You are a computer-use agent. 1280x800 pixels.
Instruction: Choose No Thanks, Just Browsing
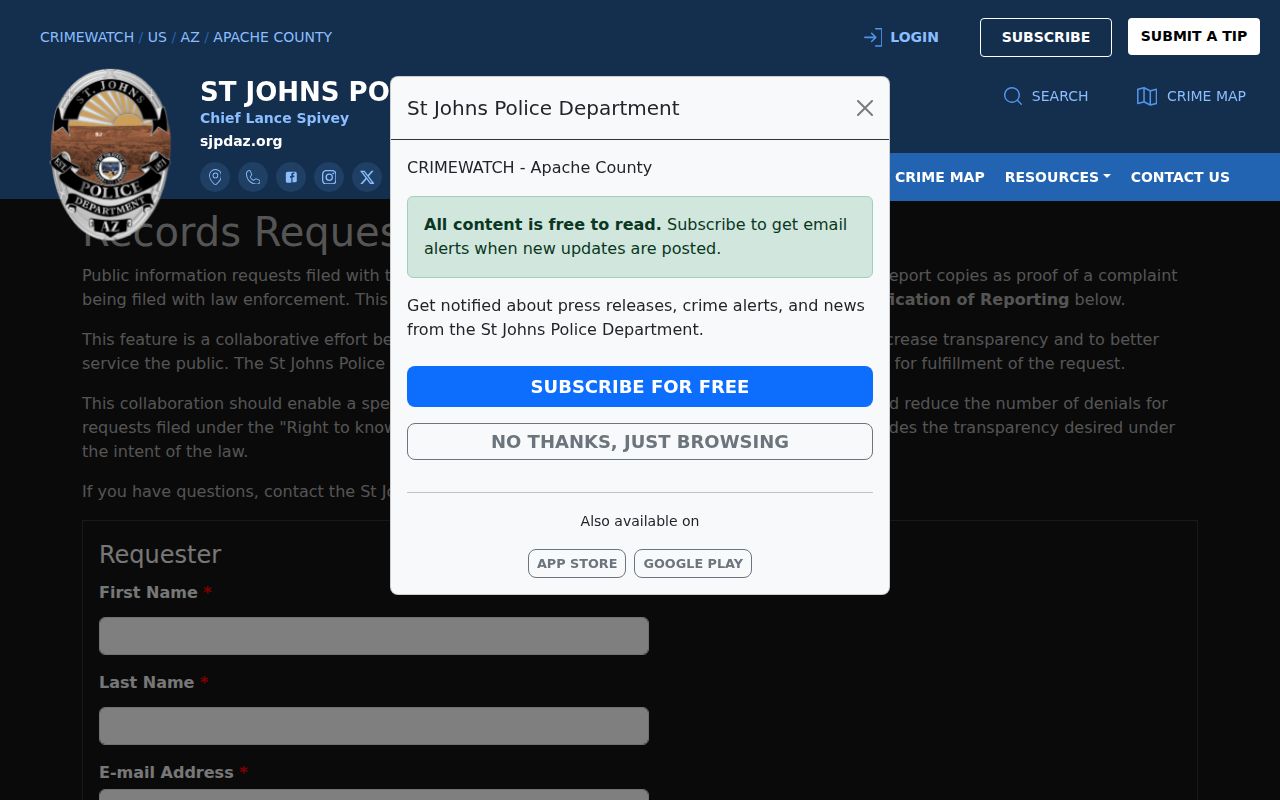click(x=640, y=441)
